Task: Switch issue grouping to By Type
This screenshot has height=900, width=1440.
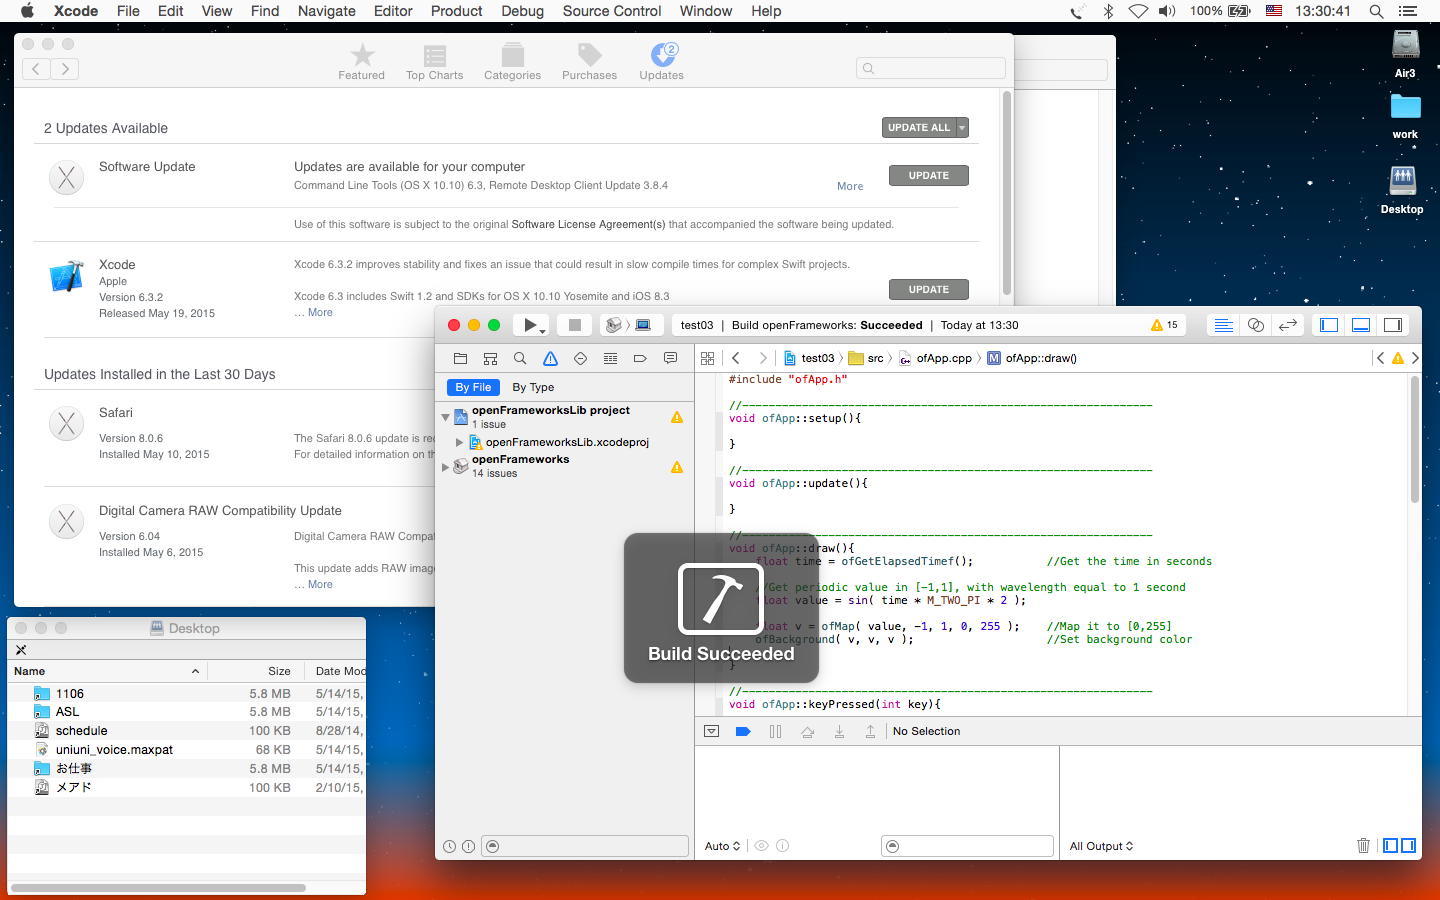Action: (533, 387)
